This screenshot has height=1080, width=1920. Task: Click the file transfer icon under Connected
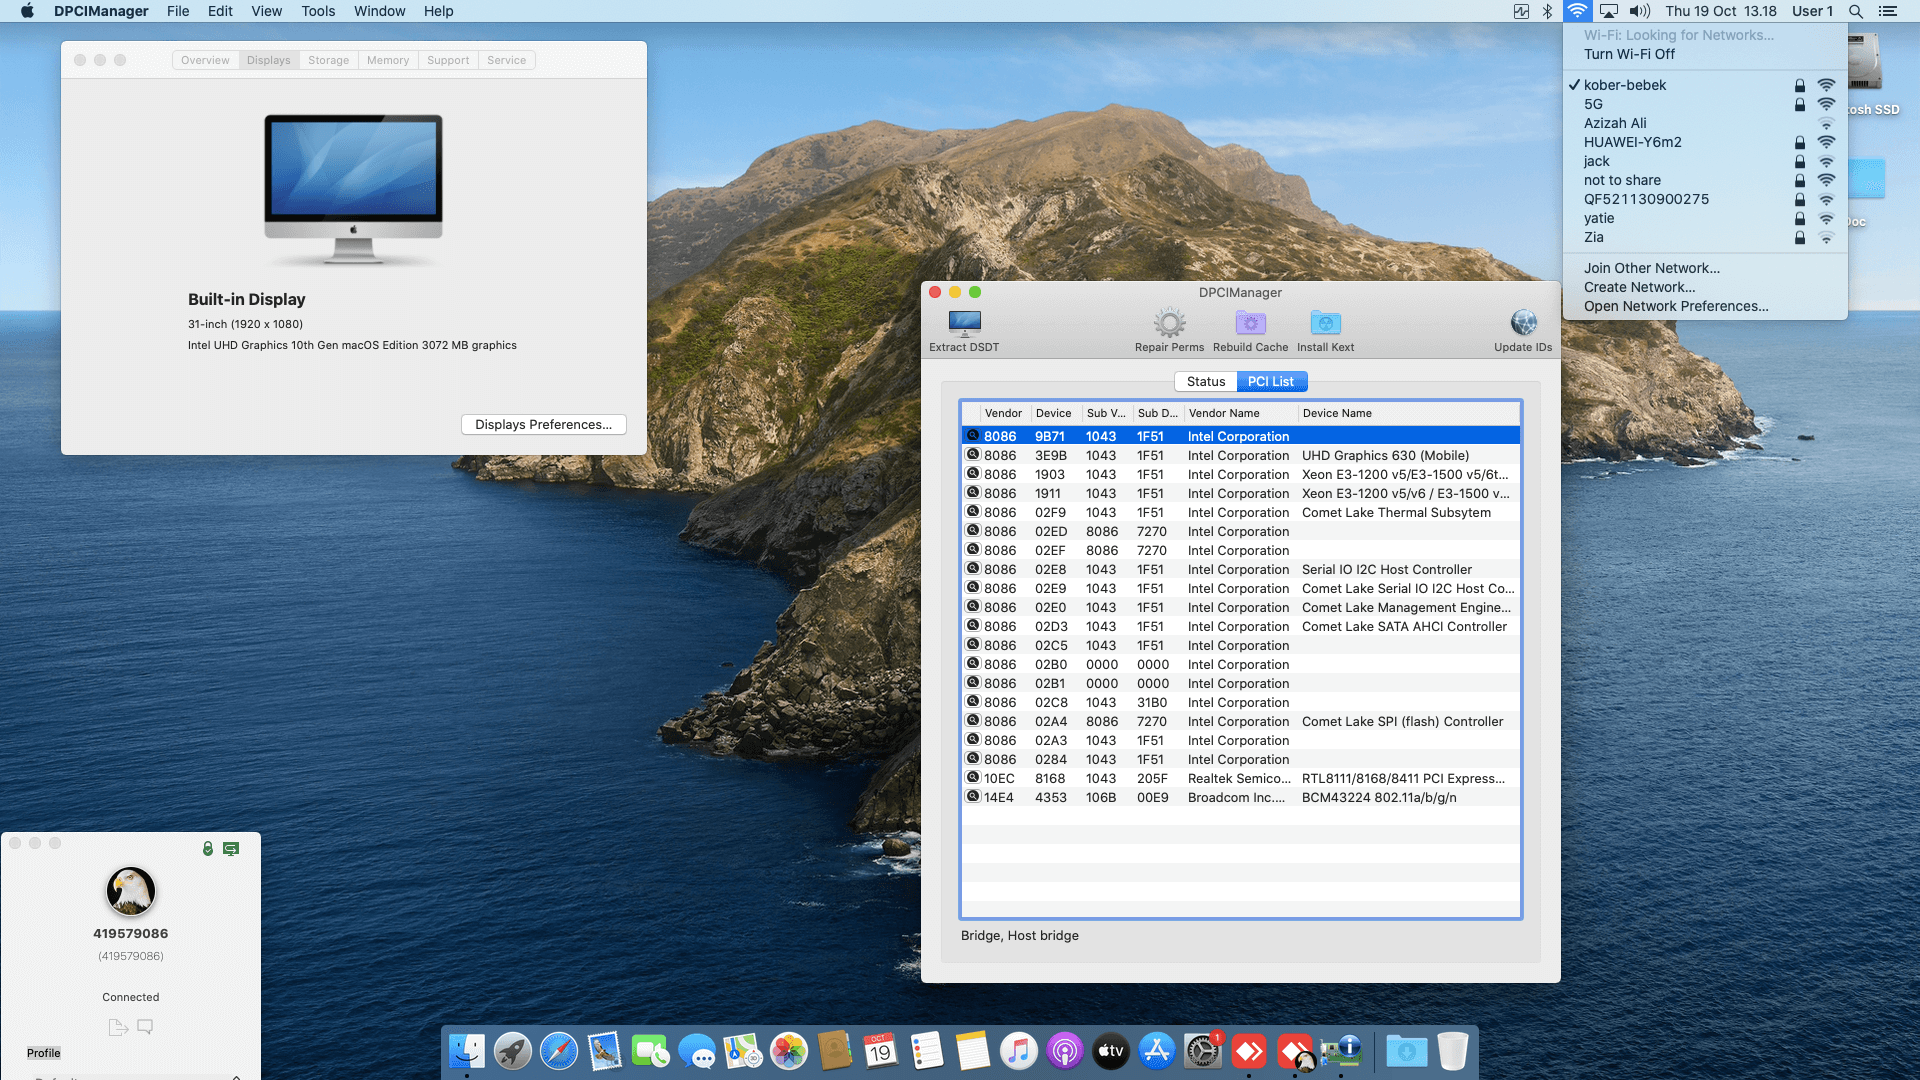pyautogui.click(x=118, y=1027)
